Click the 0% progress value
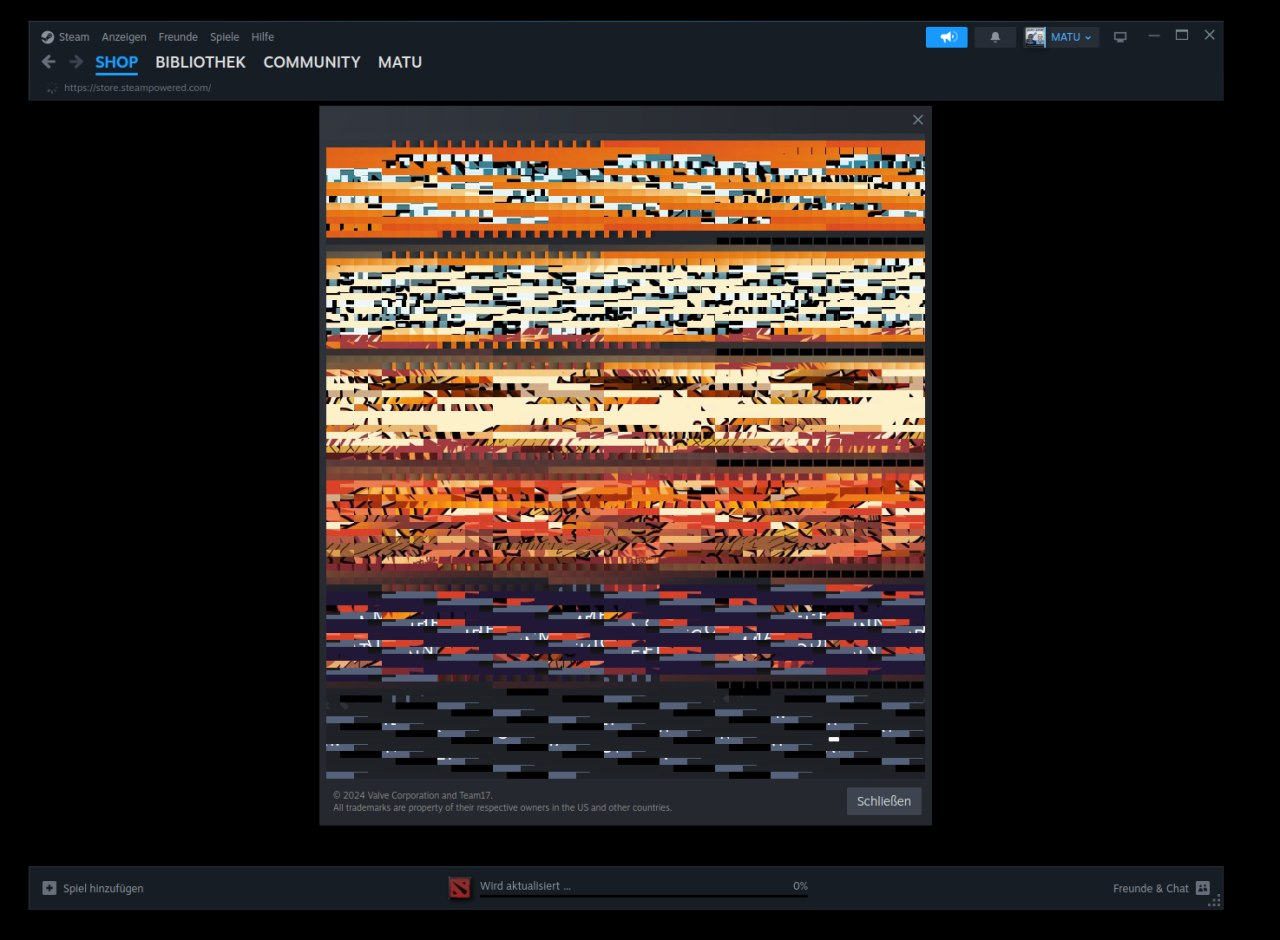The height and width of the screenshot is (940, 1280). tap(800, 886)
